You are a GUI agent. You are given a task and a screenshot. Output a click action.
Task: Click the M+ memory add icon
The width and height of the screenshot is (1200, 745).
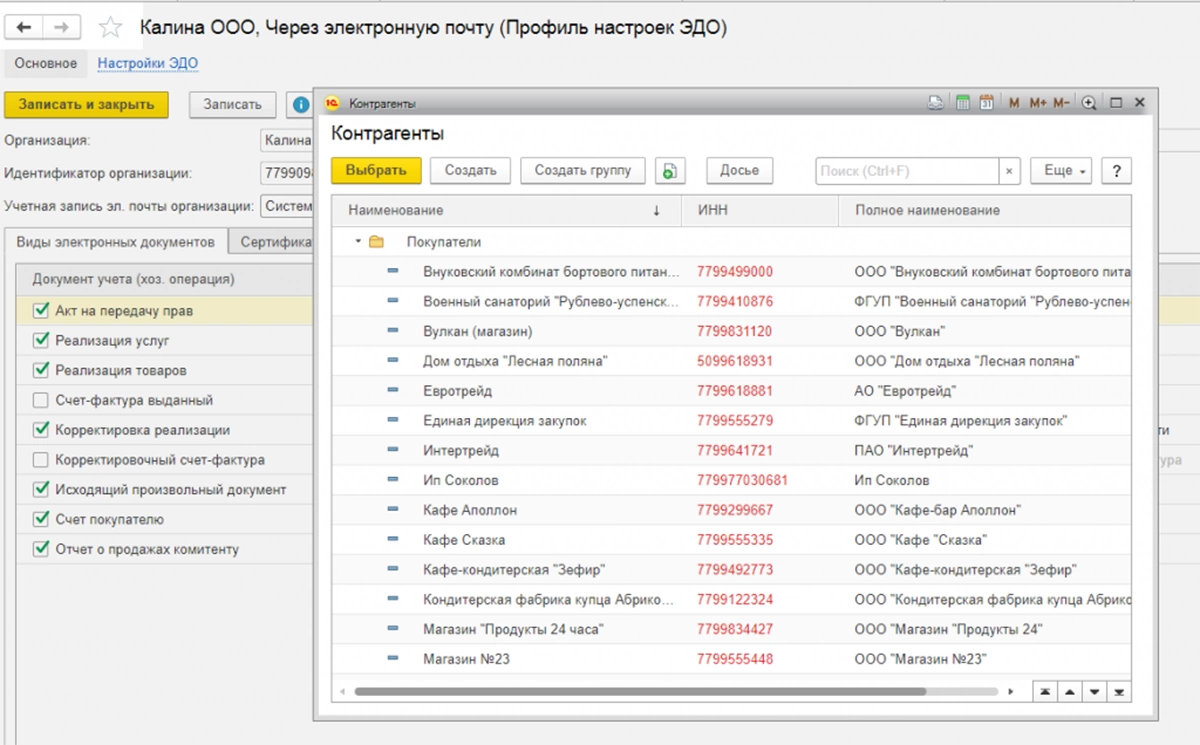1037,103
